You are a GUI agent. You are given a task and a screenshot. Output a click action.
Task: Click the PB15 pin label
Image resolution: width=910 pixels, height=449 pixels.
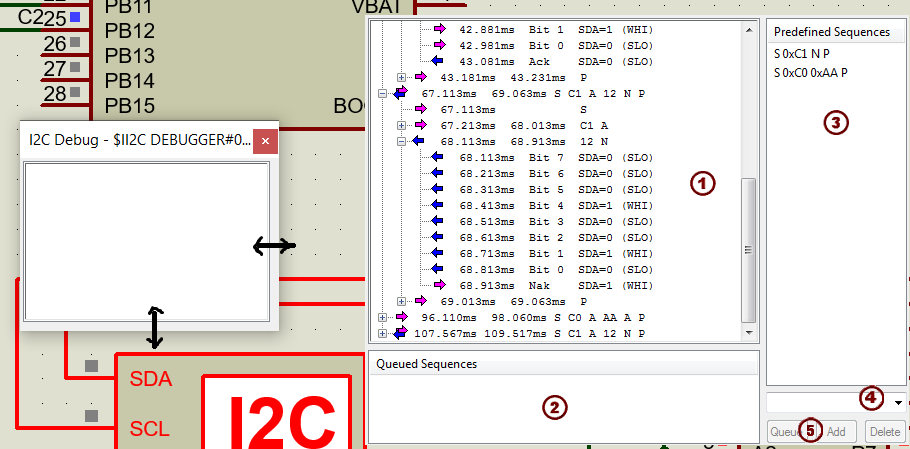click(130, 106)
